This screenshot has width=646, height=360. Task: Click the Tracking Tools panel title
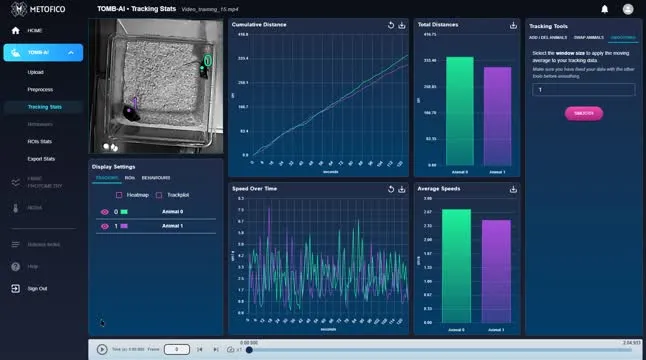tap(548, 26)
